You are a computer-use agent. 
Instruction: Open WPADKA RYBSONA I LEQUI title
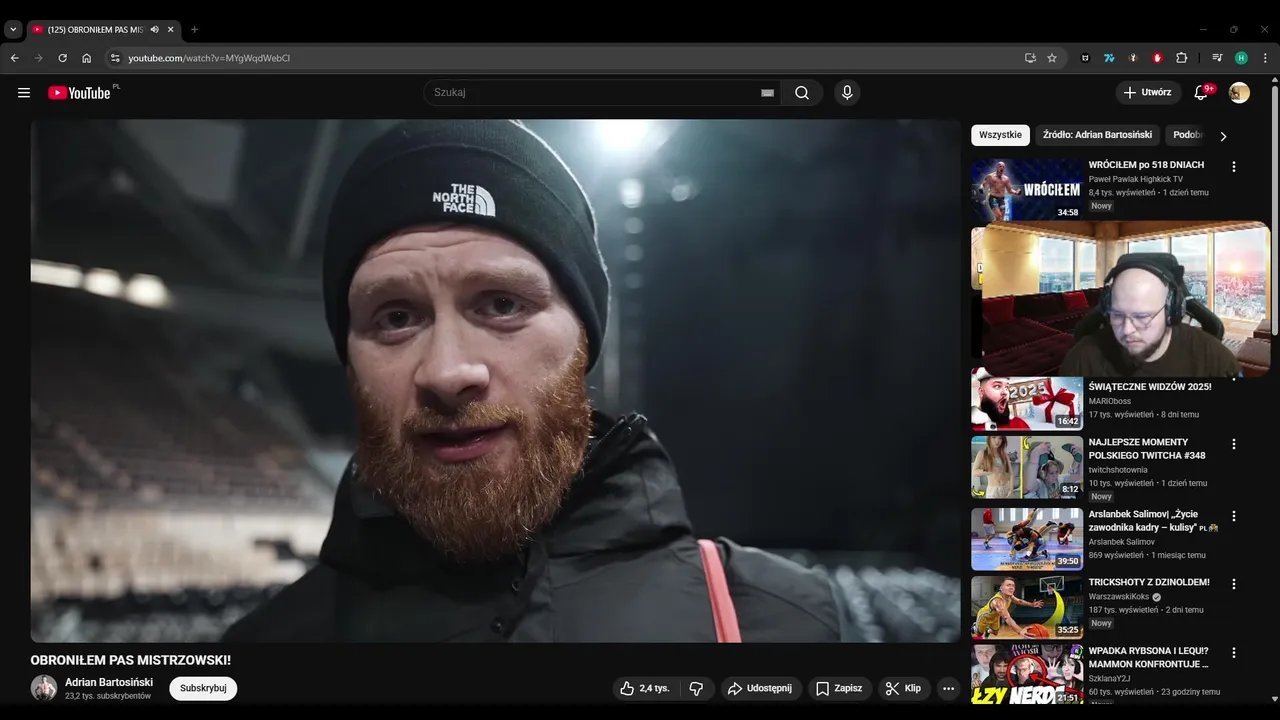[x=1149, y=657]
